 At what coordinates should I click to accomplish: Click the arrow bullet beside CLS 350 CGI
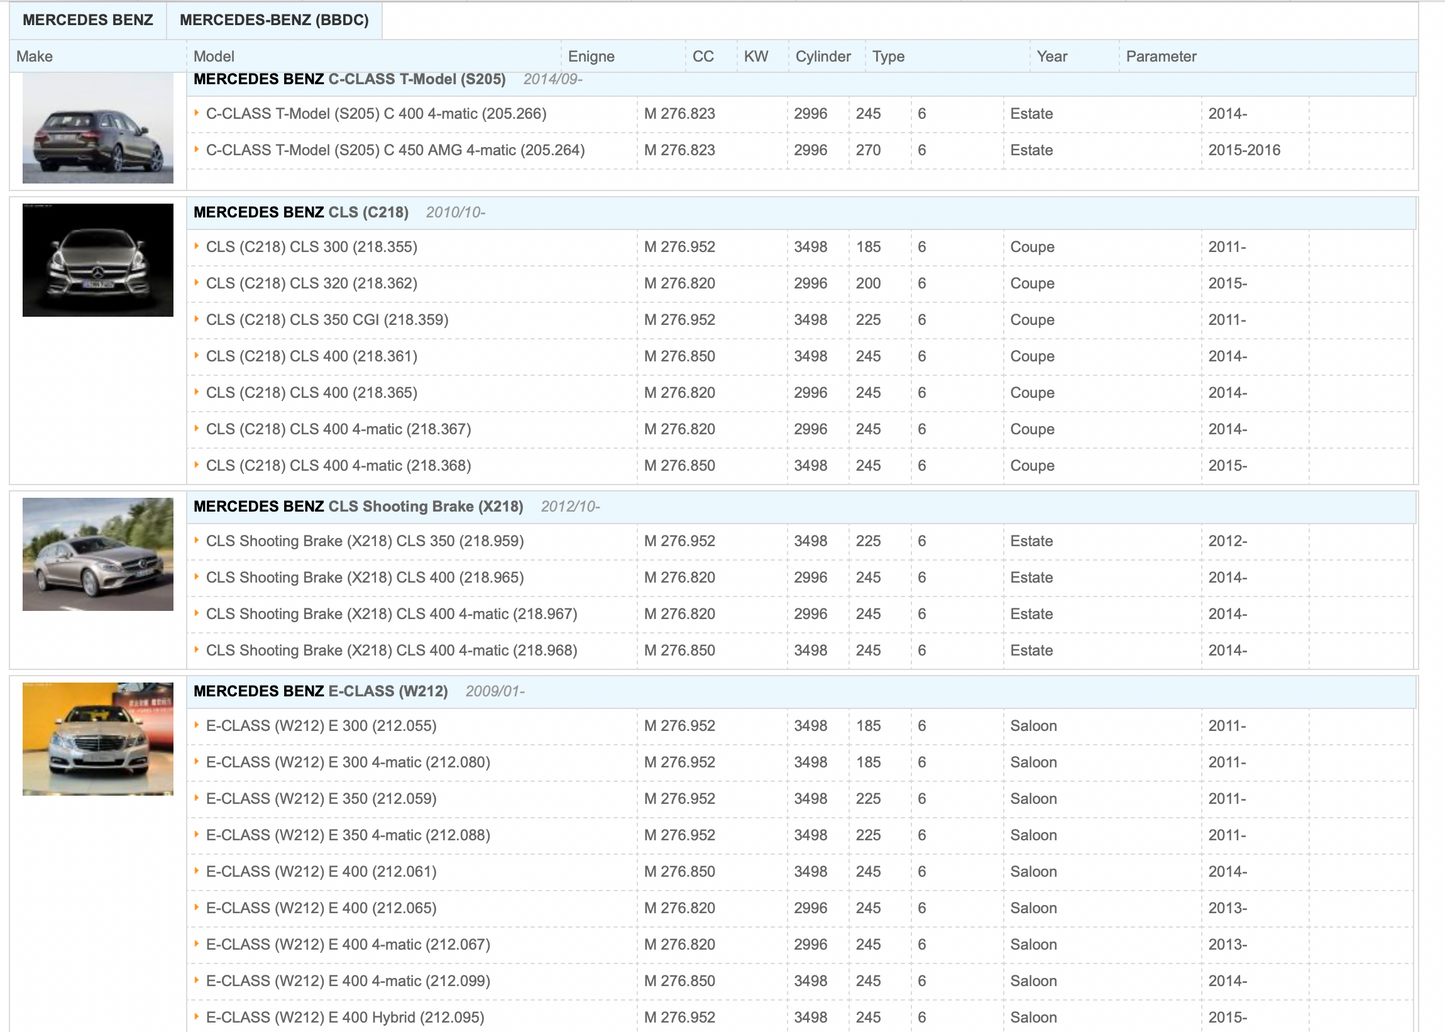(x=197, y=319)
